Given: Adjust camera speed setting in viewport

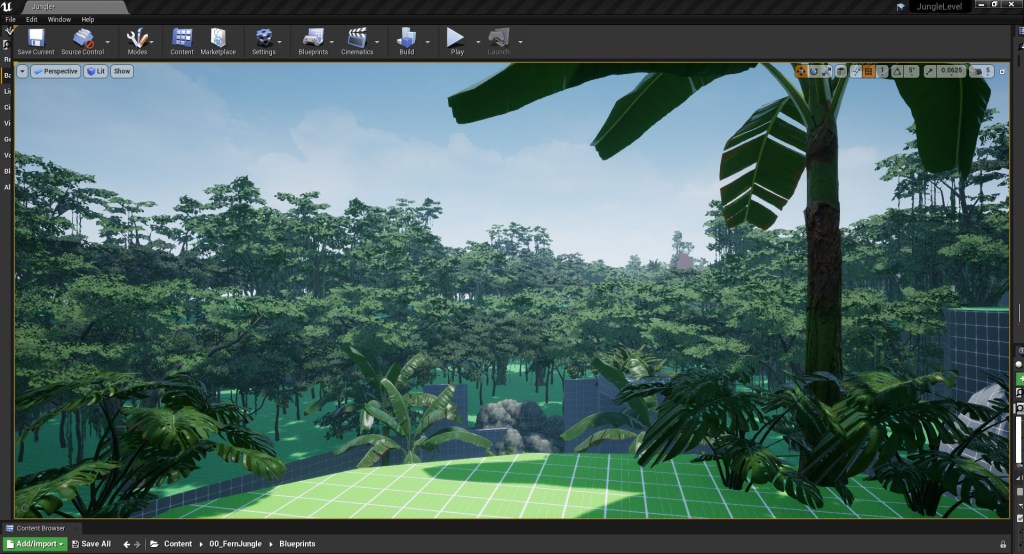Looking at the screenshot, I should point(982,71).
